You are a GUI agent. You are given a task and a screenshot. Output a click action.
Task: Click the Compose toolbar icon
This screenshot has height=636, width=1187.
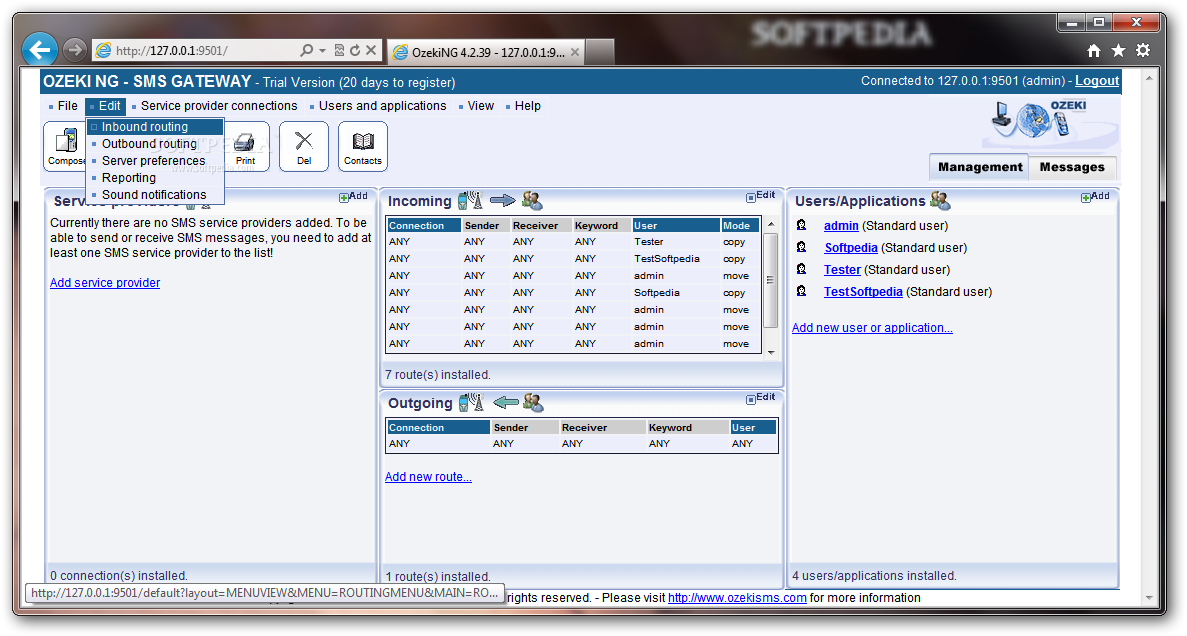coord(65,146)
